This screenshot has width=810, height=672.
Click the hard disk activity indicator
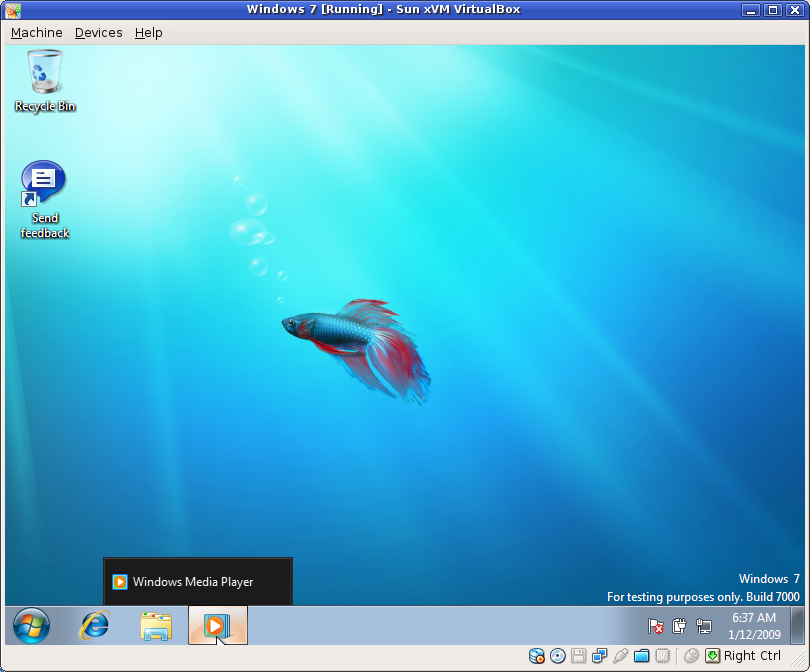point(537,656)
